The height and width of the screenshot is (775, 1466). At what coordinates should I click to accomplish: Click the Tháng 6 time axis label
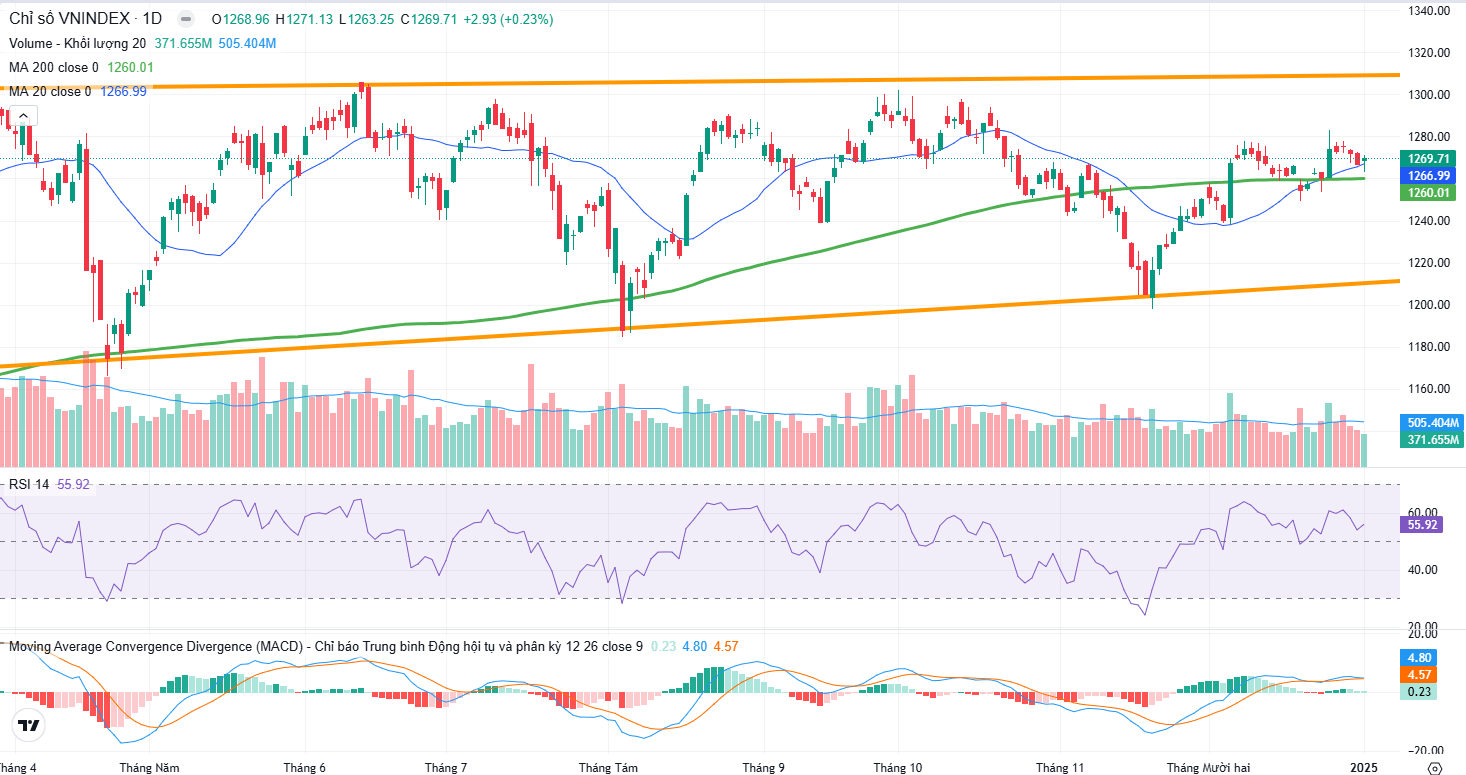pyautogui.click(x=305, y=768)
